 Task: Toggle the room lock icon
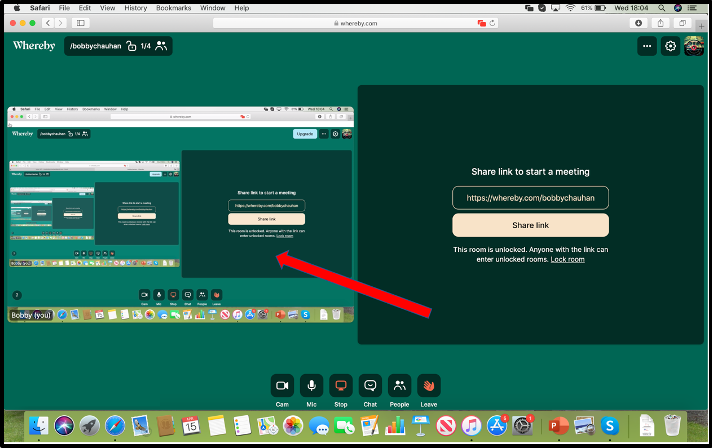[131, 46]
